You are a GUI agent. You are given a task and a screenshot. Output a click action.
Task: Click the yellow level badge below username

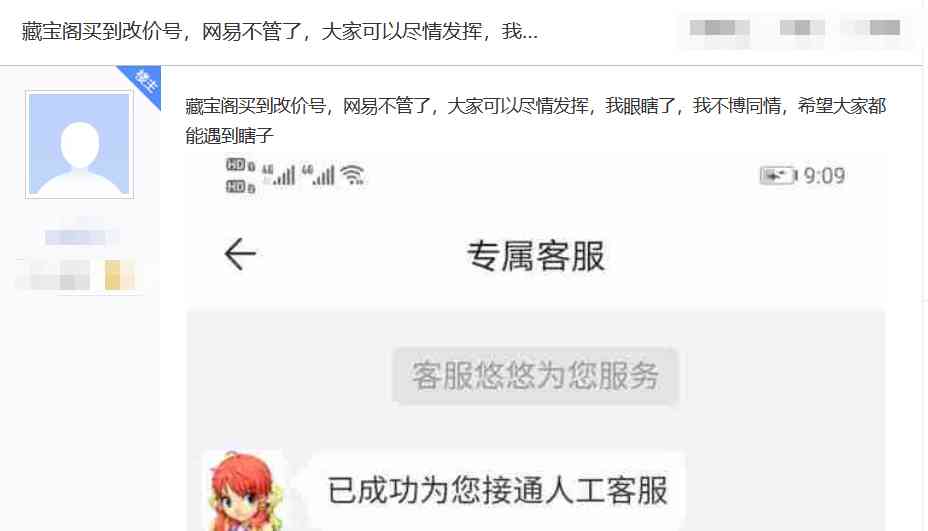119,275
